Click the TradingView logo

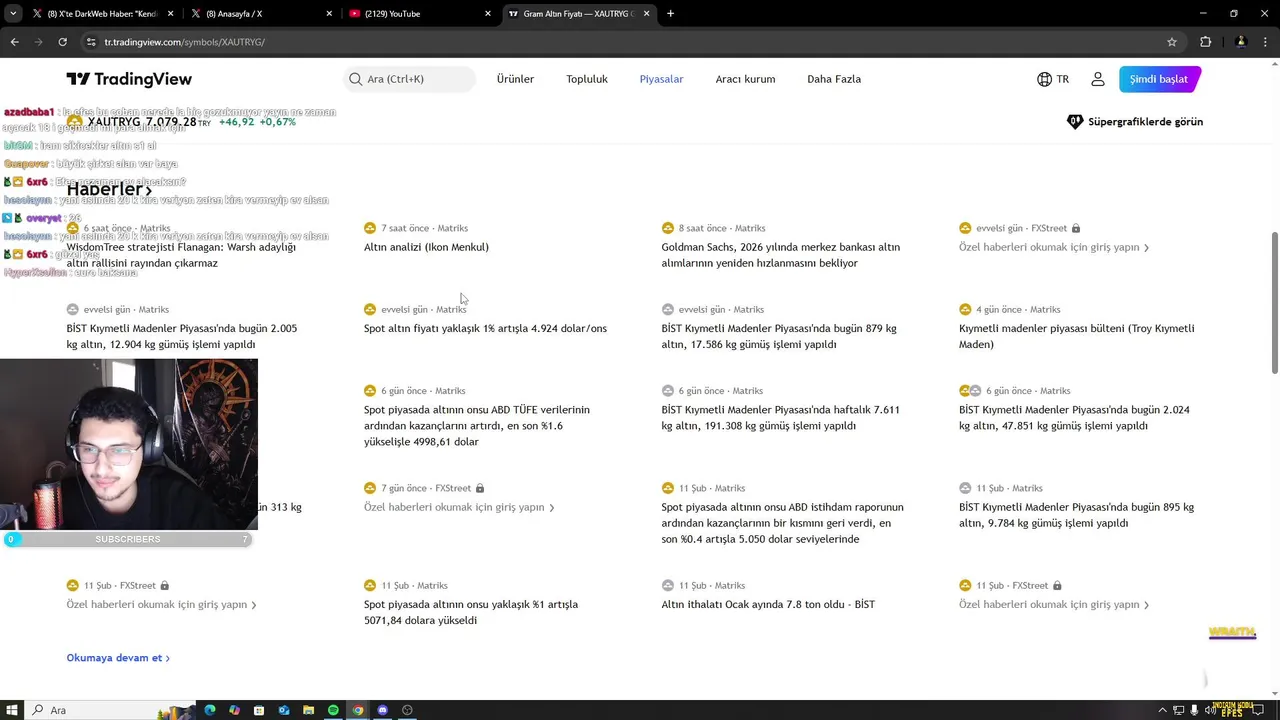click(x=129, y=79)
